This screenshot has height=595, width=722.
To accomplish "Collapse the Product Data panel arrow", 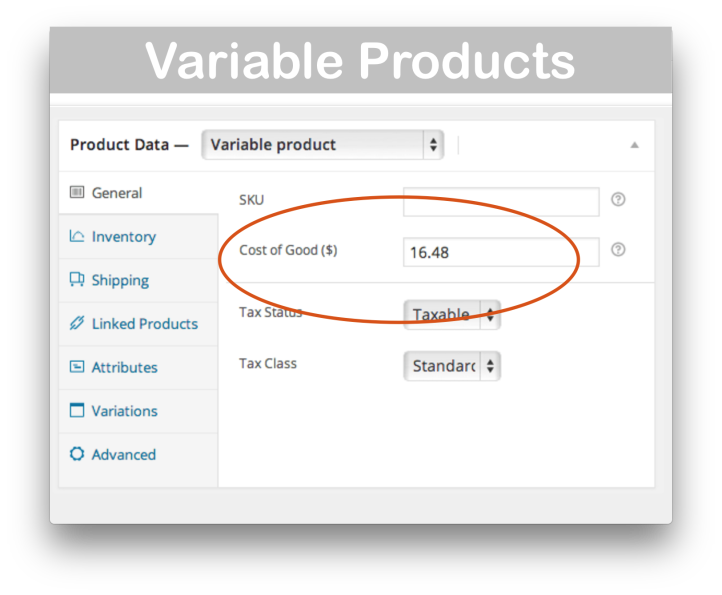I will (634, 145).
